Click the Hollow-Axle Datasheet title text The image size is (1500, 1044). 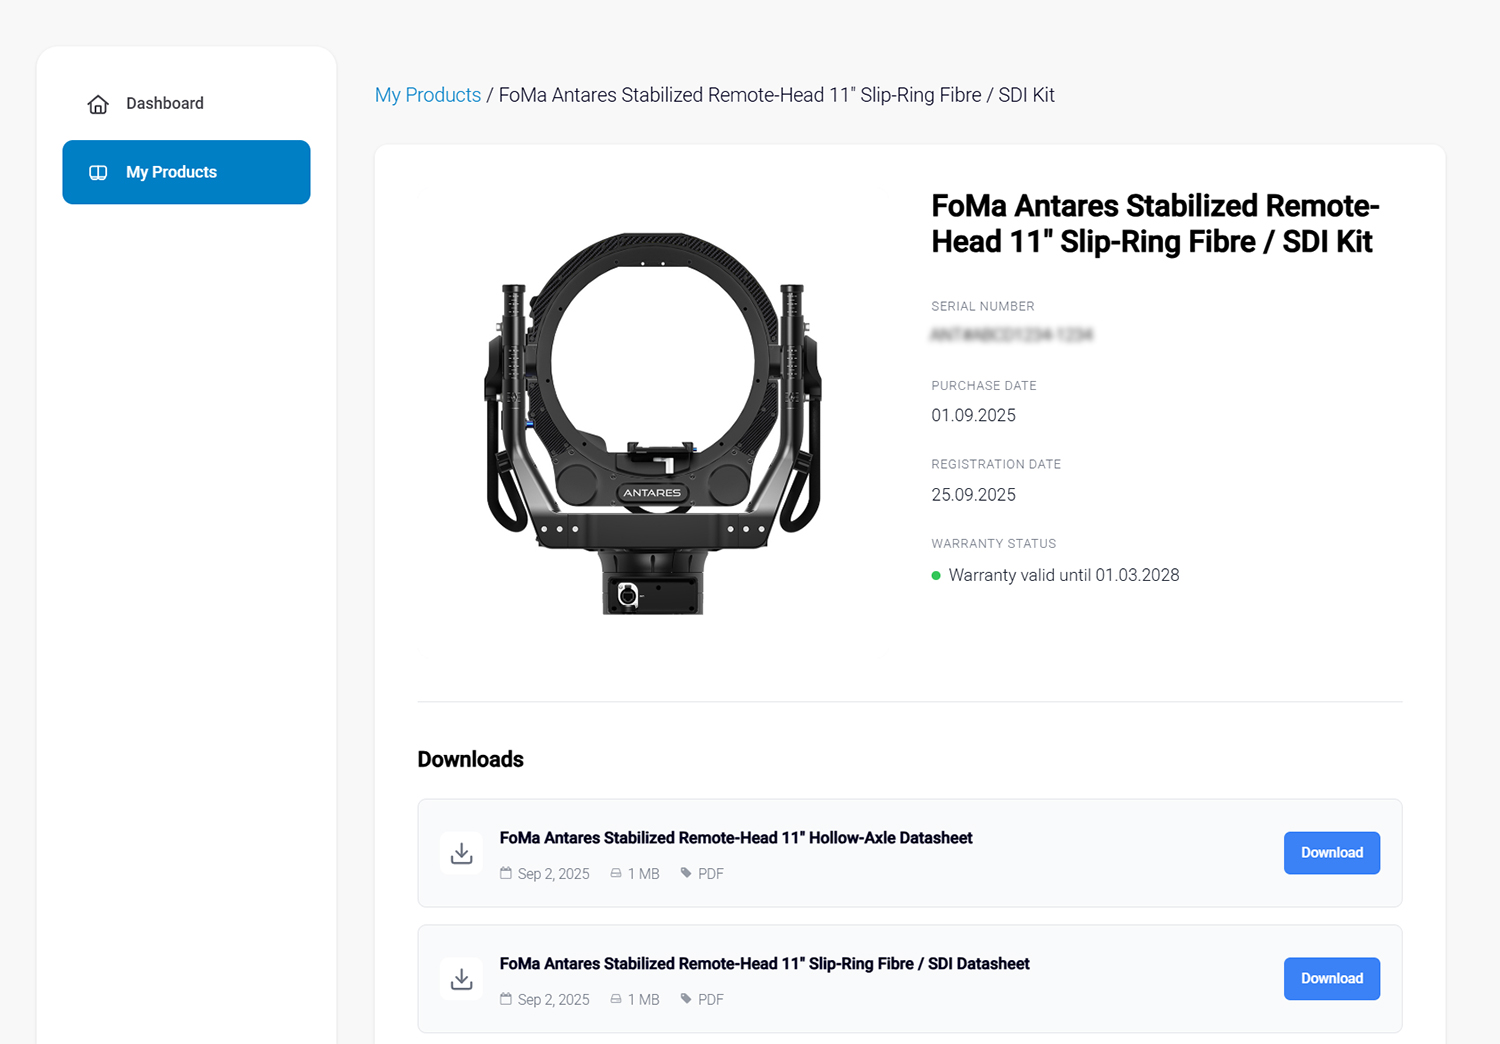click(735, 838)
